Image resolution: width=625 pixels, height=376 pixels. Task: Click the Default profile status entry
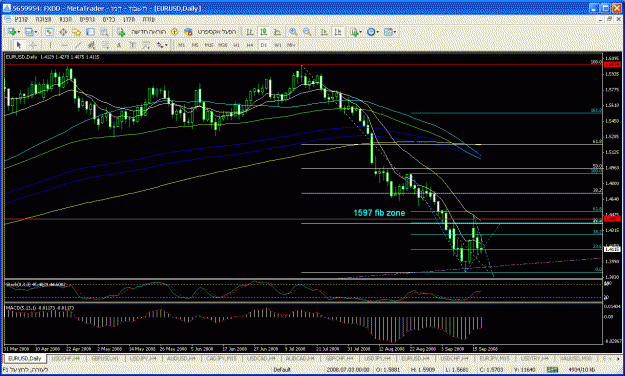282,370
